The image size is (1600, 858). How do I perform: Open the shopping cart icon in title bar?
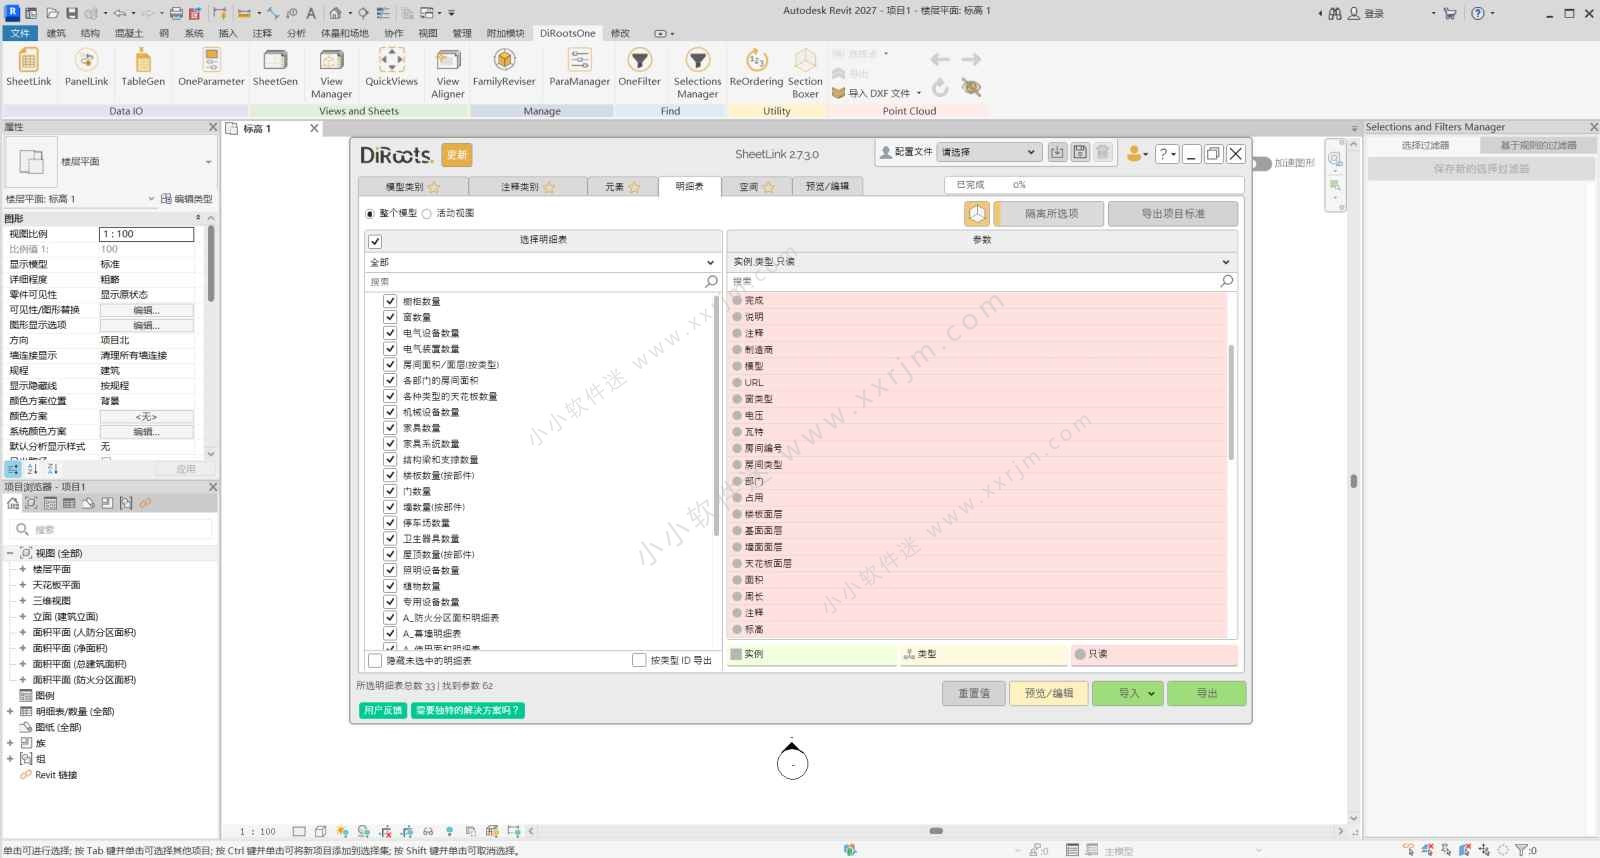[1450, 13]
